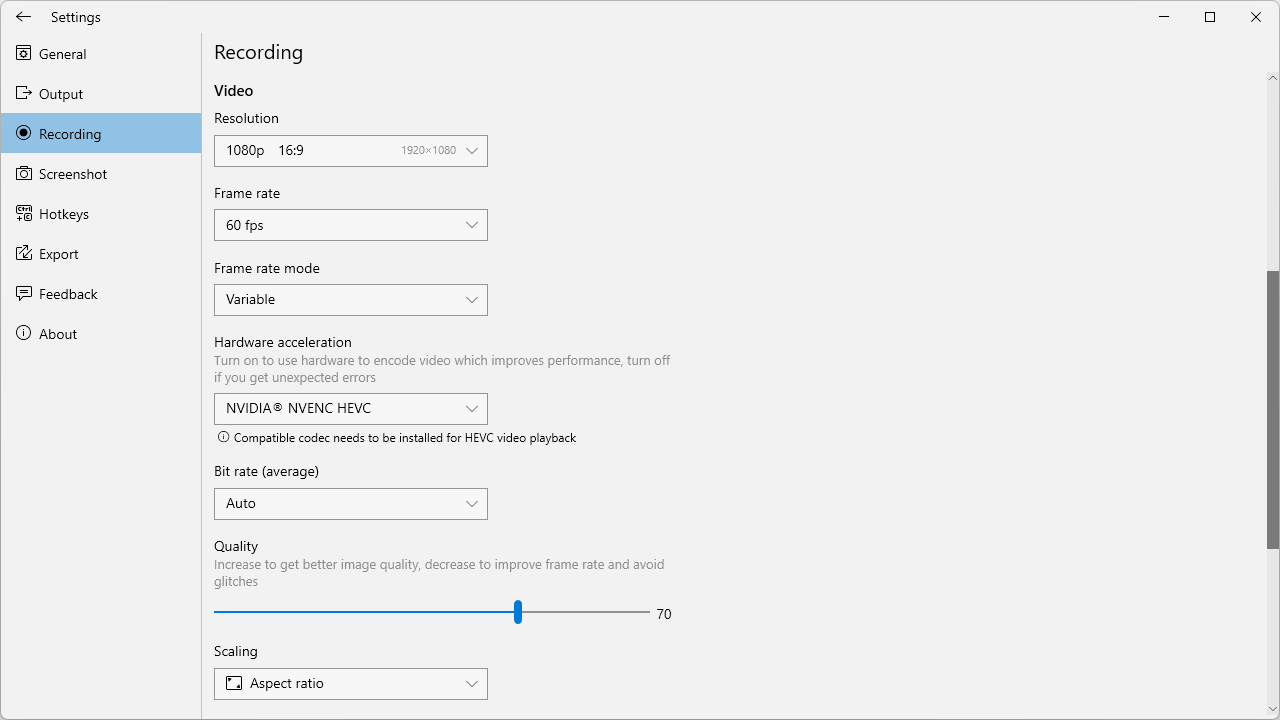The height and width of the screenshot is (720, 1280).
Task: Click the Feedback speech bubble icon
Action: tap(23, 293)
